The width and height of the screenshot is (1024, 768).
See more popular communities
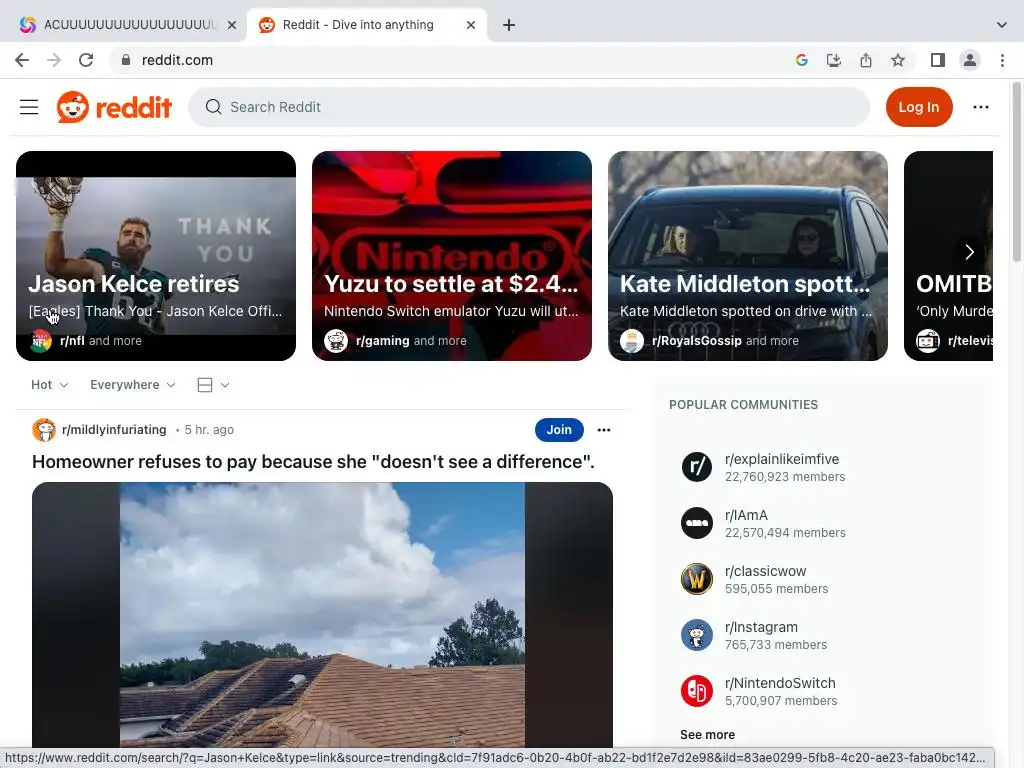coord(707,735)
